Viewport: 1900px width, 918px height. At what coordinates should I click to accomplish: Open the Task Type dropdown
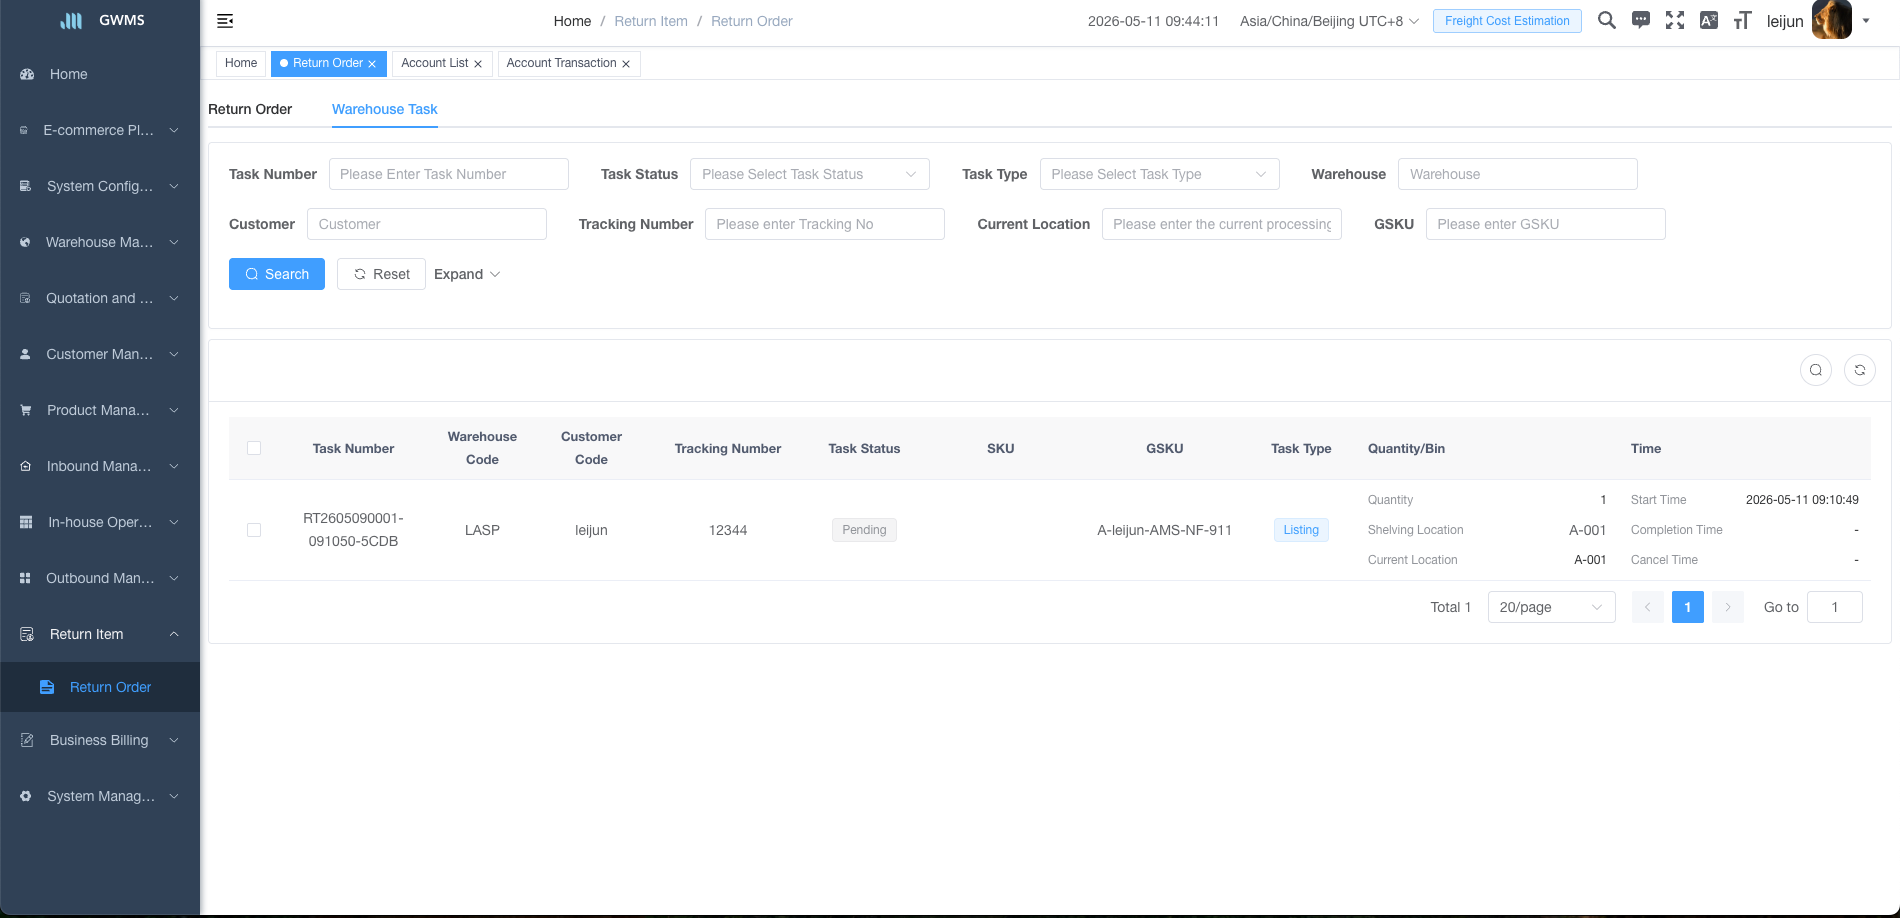click(x=1160, y=174)
